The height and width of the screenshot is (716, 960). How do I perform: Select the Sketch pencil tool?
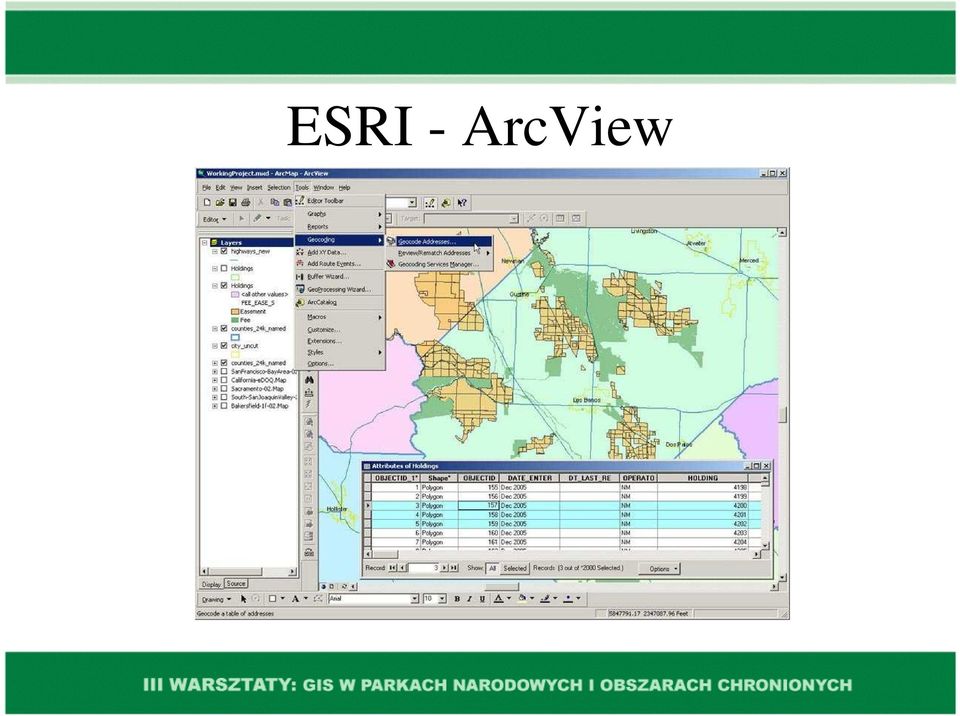click(258, 219)
